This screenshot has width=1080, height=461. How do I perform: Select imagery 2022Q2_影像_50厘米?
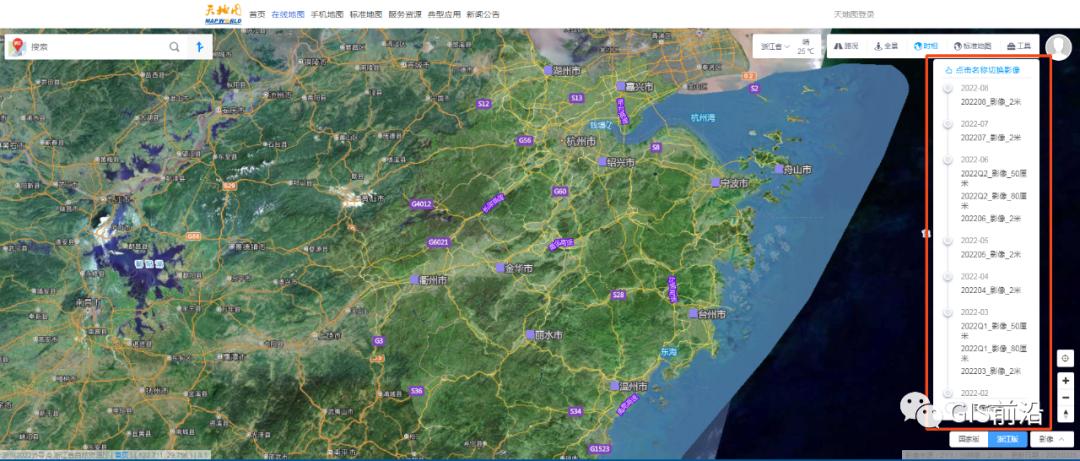coord(993,178)
